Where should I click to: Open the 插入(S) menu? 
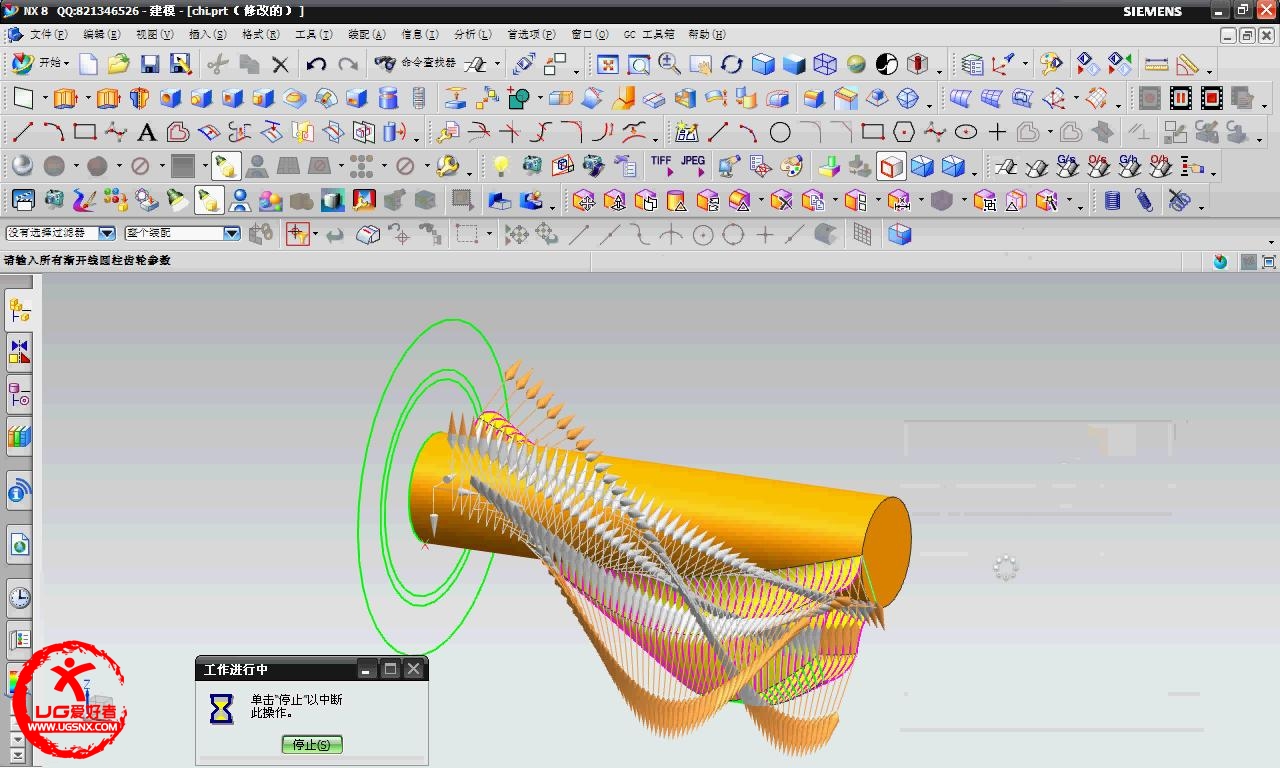click(208, 34)
